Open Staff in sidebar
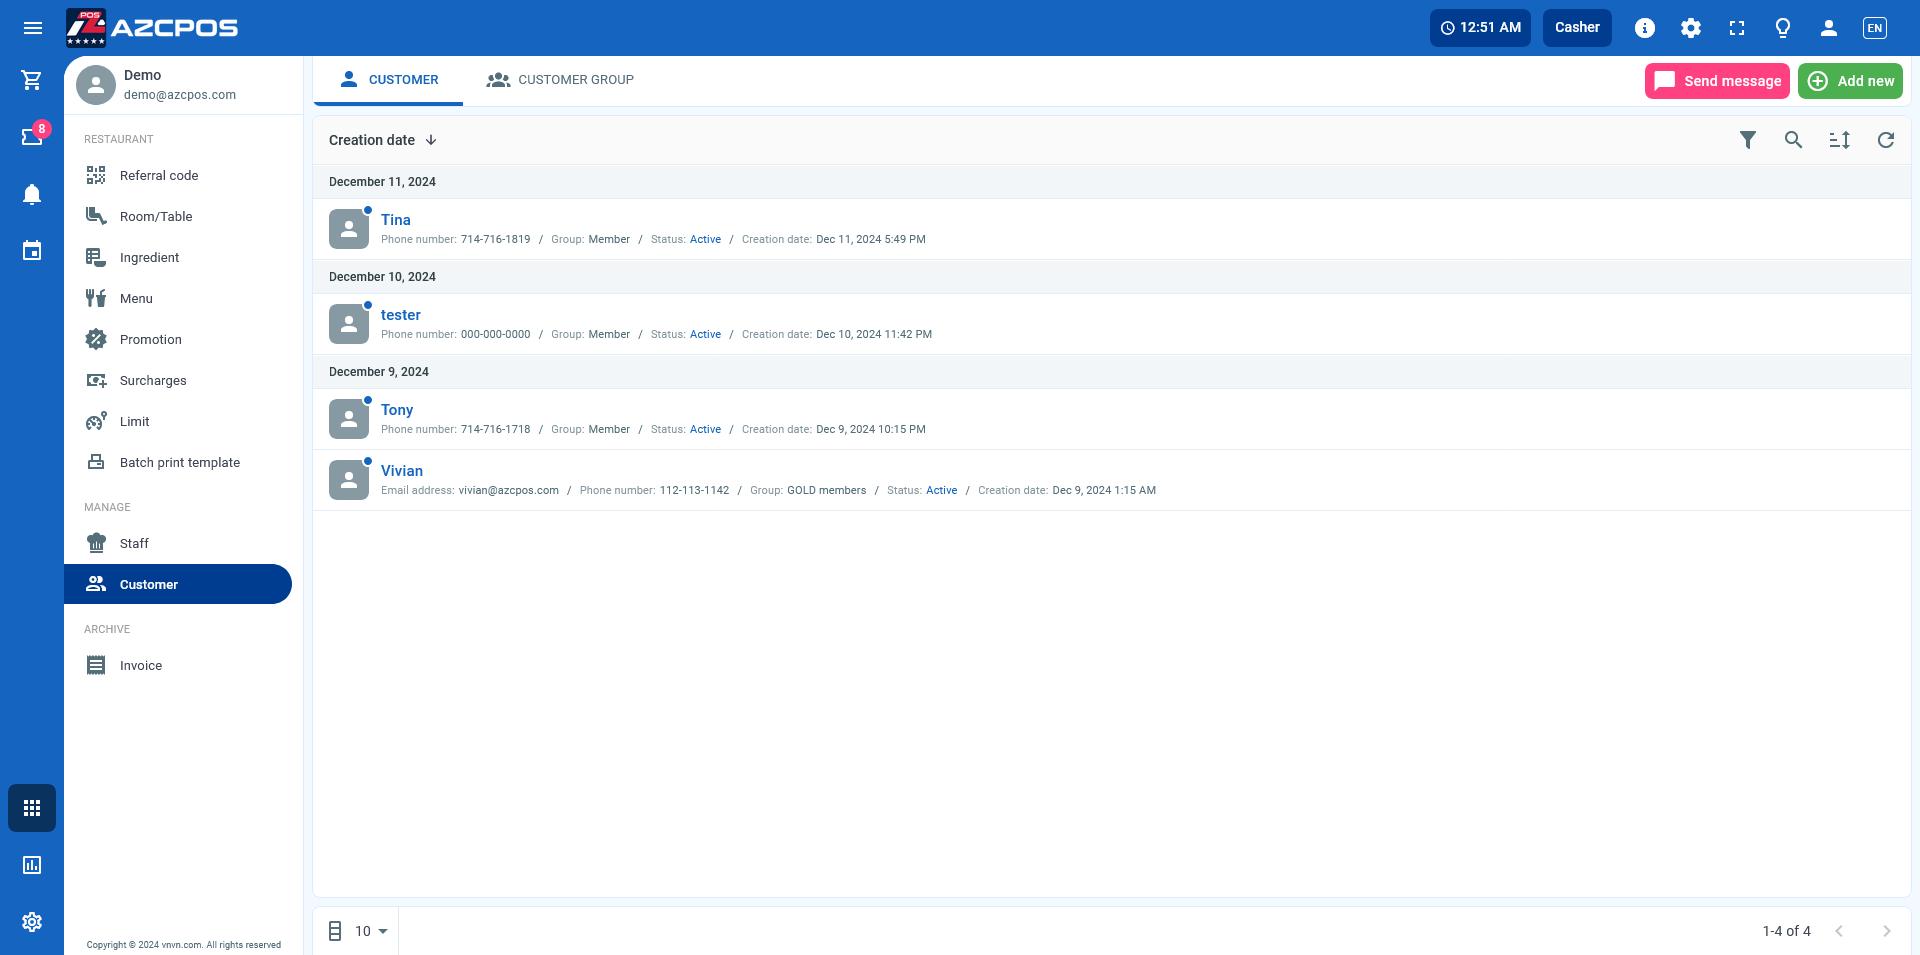Viewport: 1920px width, 955px height. pos(178,543)
